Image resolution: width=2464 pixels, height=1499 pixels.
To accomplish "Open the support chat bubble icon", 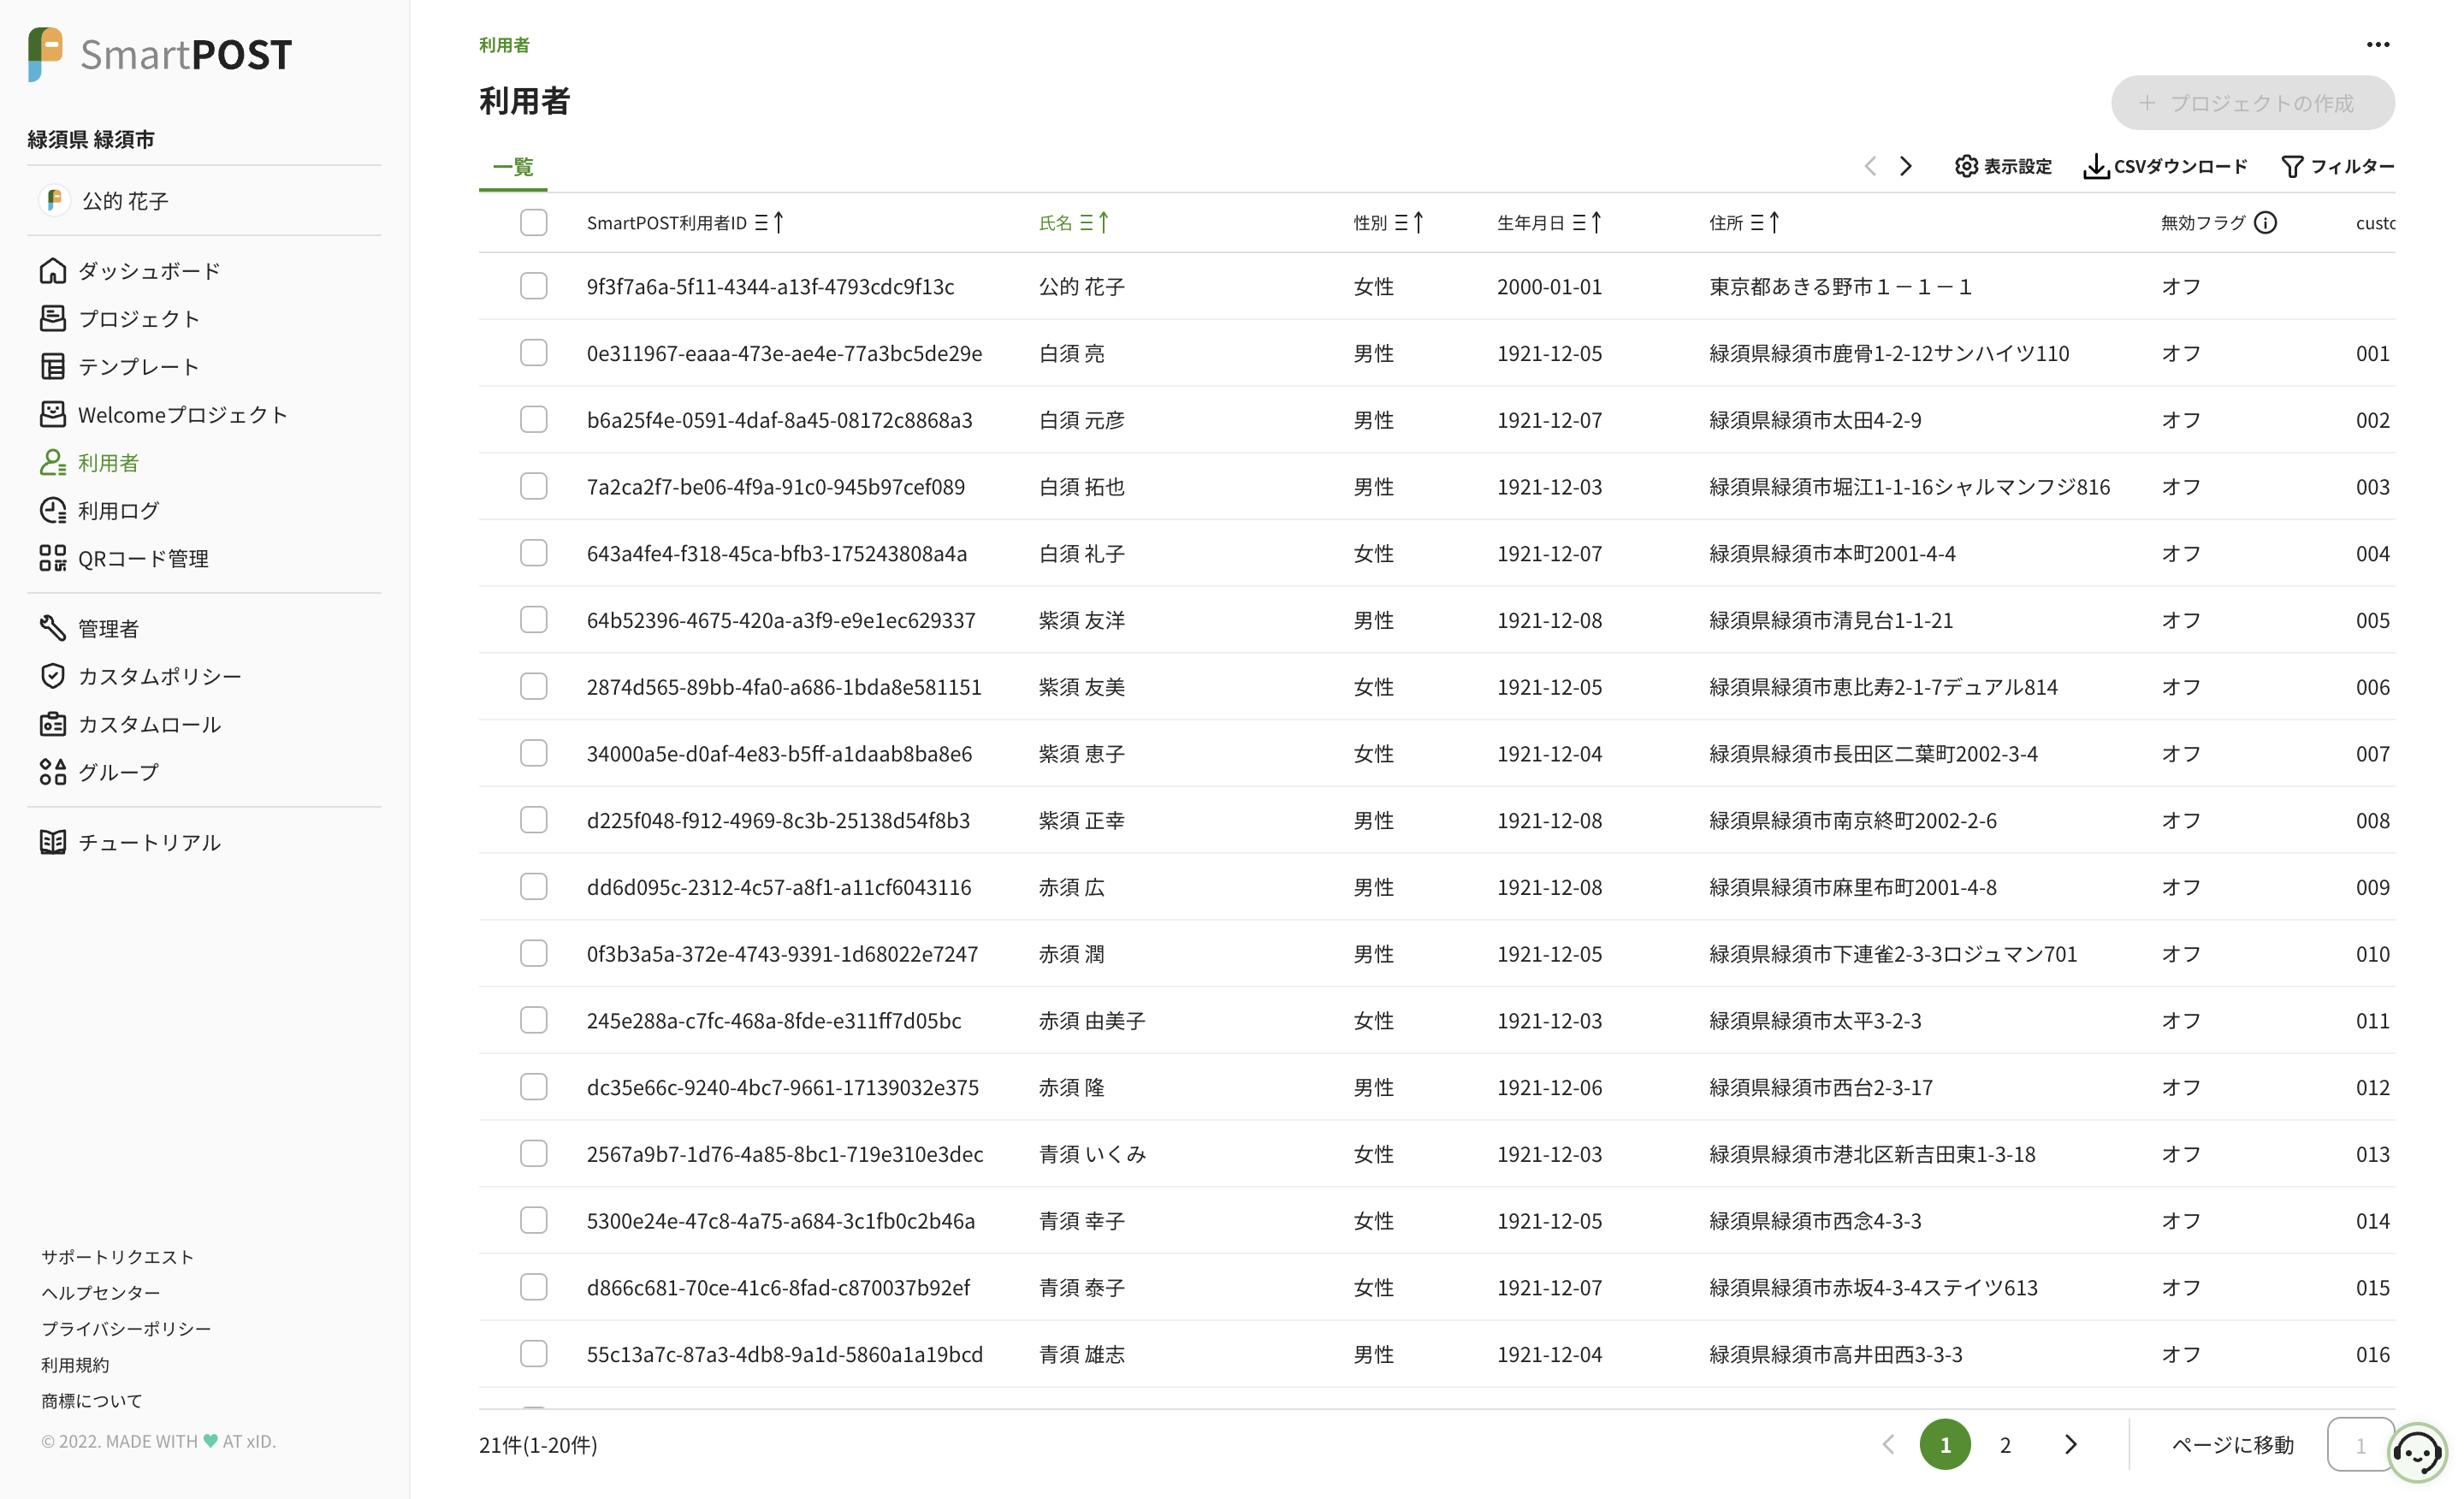I will 2418,1452.
